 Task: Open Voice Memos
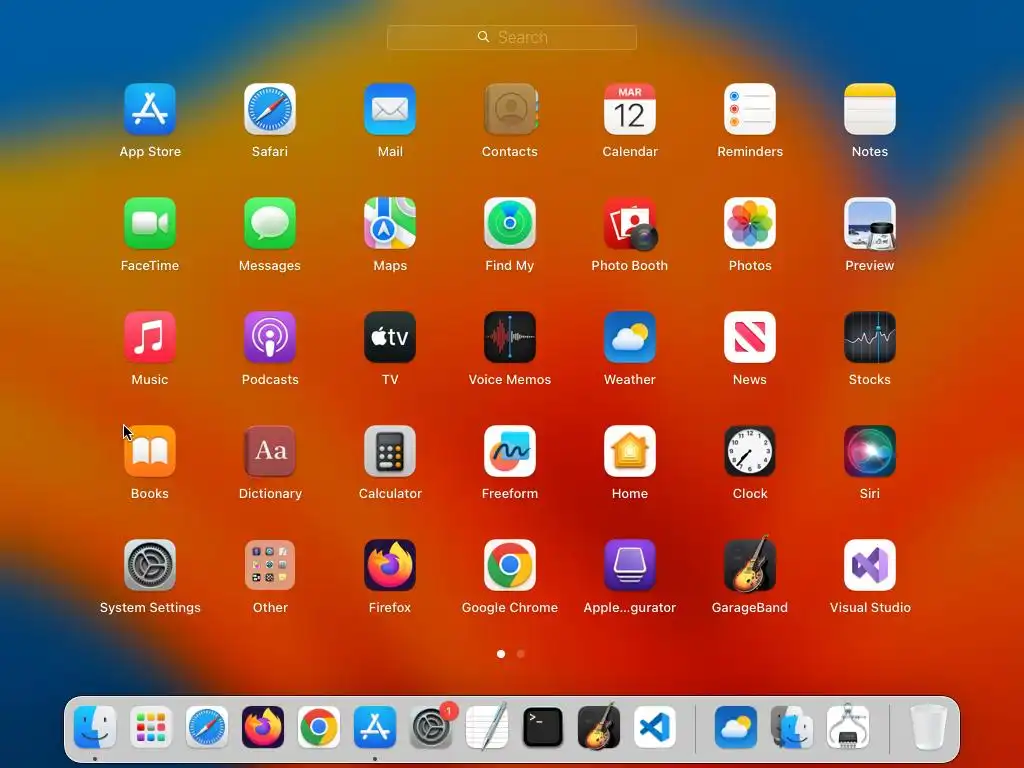(510, 337)
